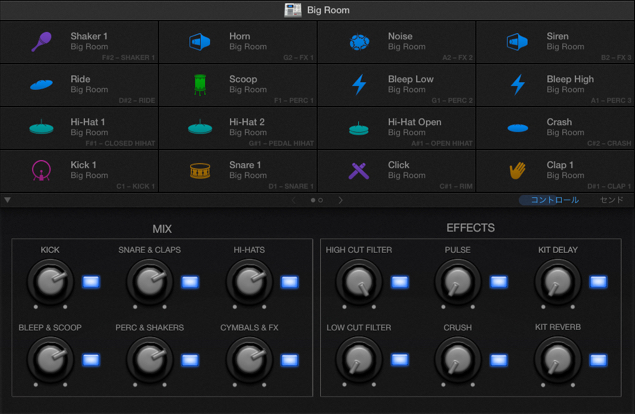The width and height of the screenshot is (635, 414).
Task: Switch to the センド tab
Action: click(x=612, y=200)
